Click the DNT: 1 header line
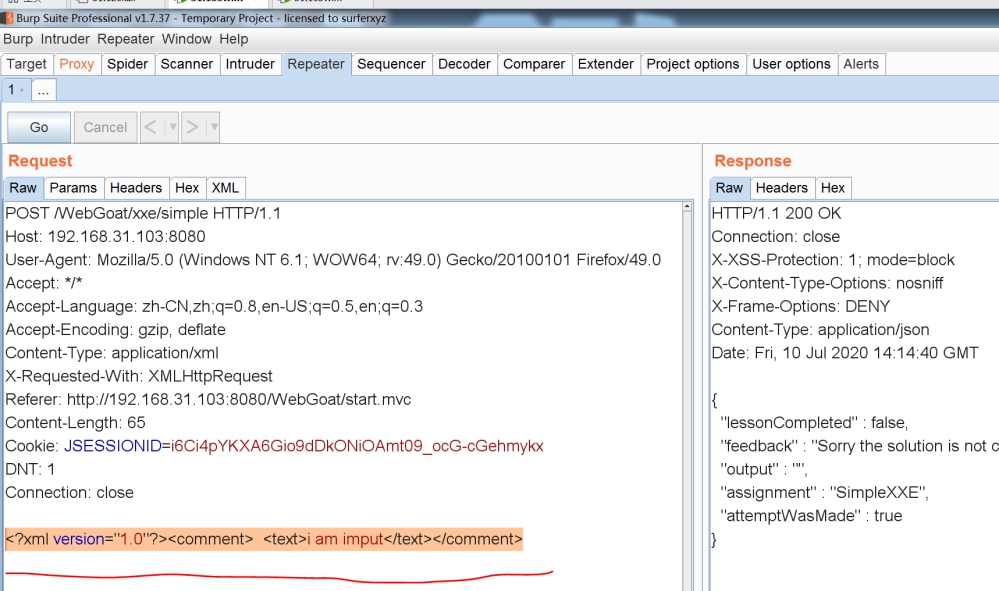The height and width of the screenshot is (591, 999). click(x=30, y=469)
